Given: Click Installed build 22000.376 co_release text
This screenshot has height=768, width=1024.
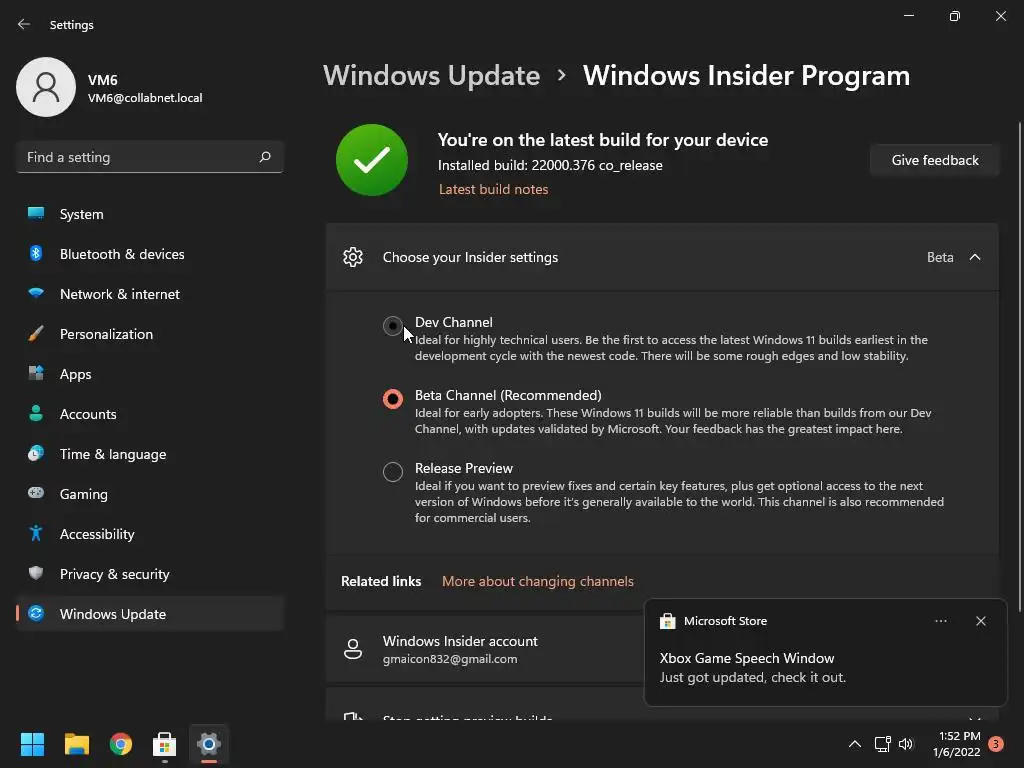Looking at the screenshot, I should point(550,165).
